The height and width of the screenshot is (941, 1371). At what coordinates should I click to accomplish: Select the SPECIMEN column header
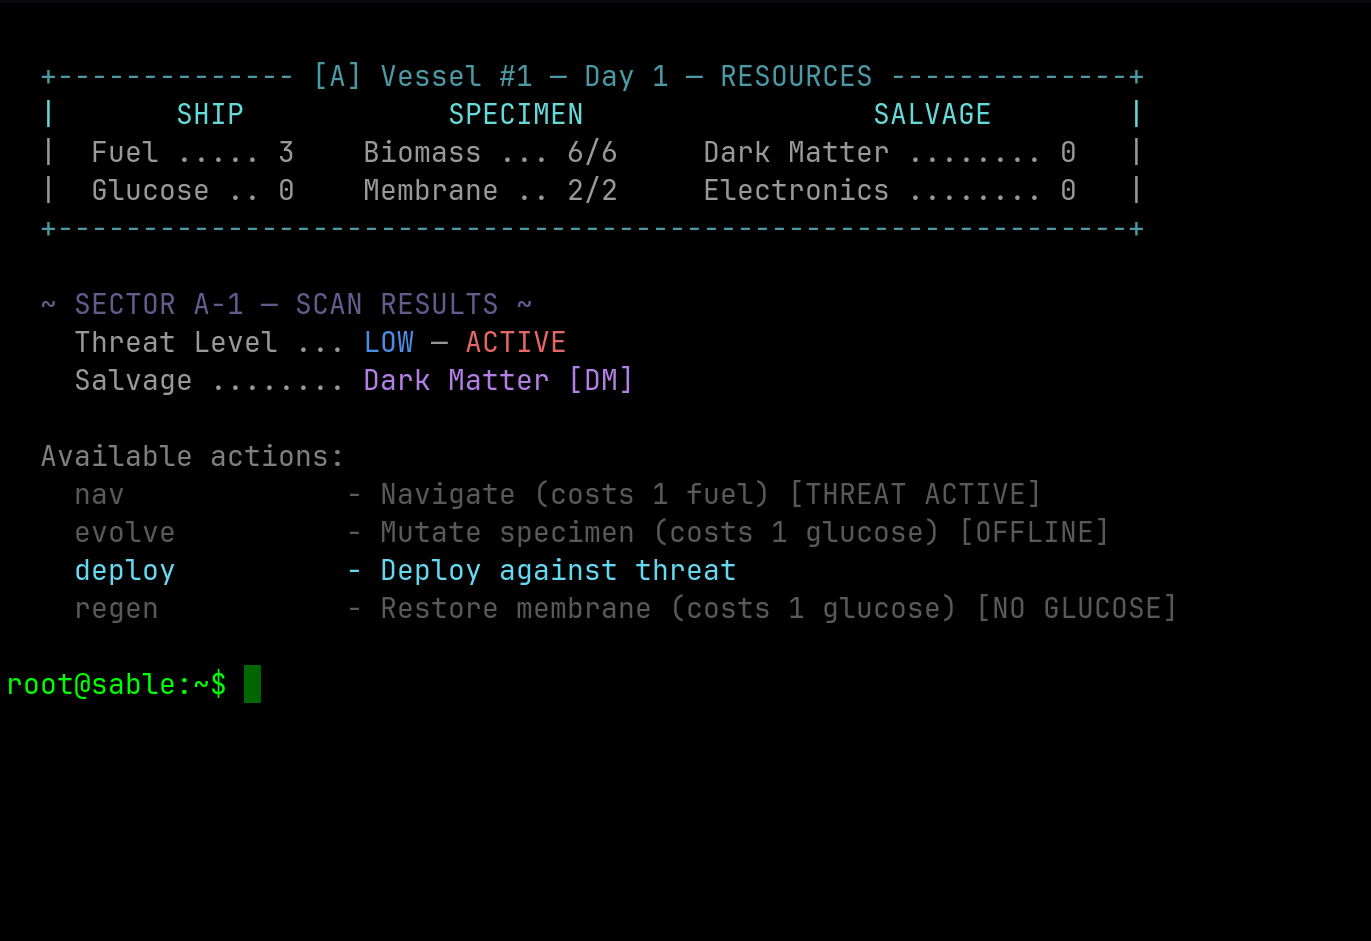pyautogui.click(x=515, y=115)
